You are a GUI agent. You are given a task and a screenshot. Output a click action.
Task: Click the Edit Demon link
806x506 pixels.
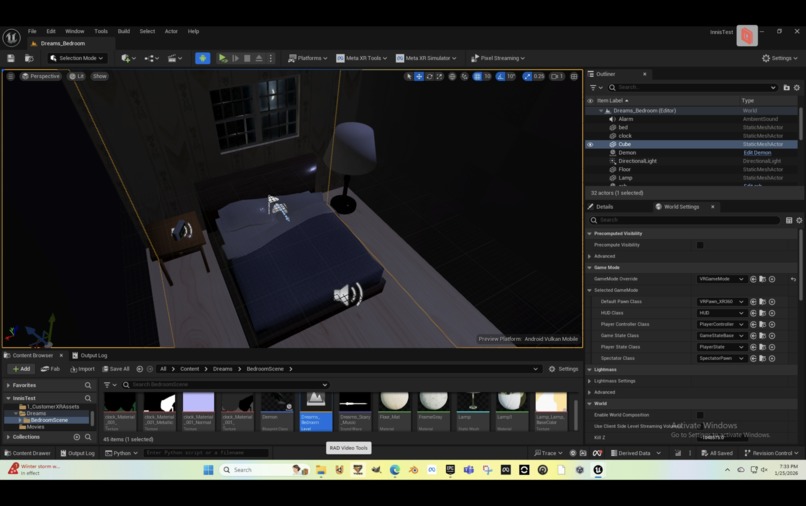[757, 153]
